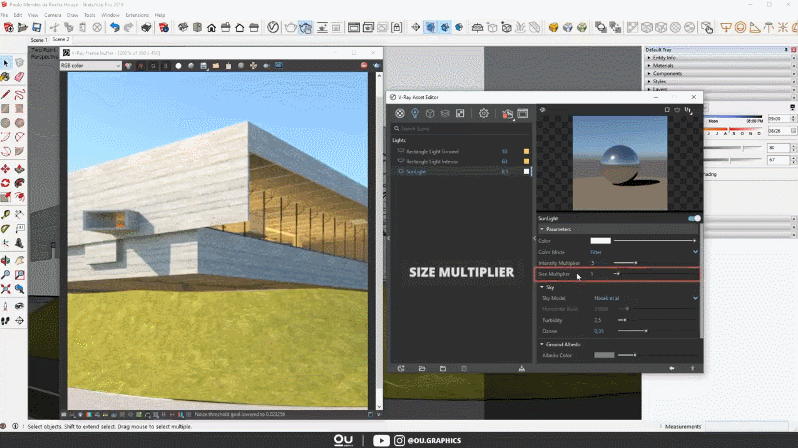Select the SketchUp arrow Select tool
Screen dimensions: 798x448
pyautogui.click(x=6, y=63)
